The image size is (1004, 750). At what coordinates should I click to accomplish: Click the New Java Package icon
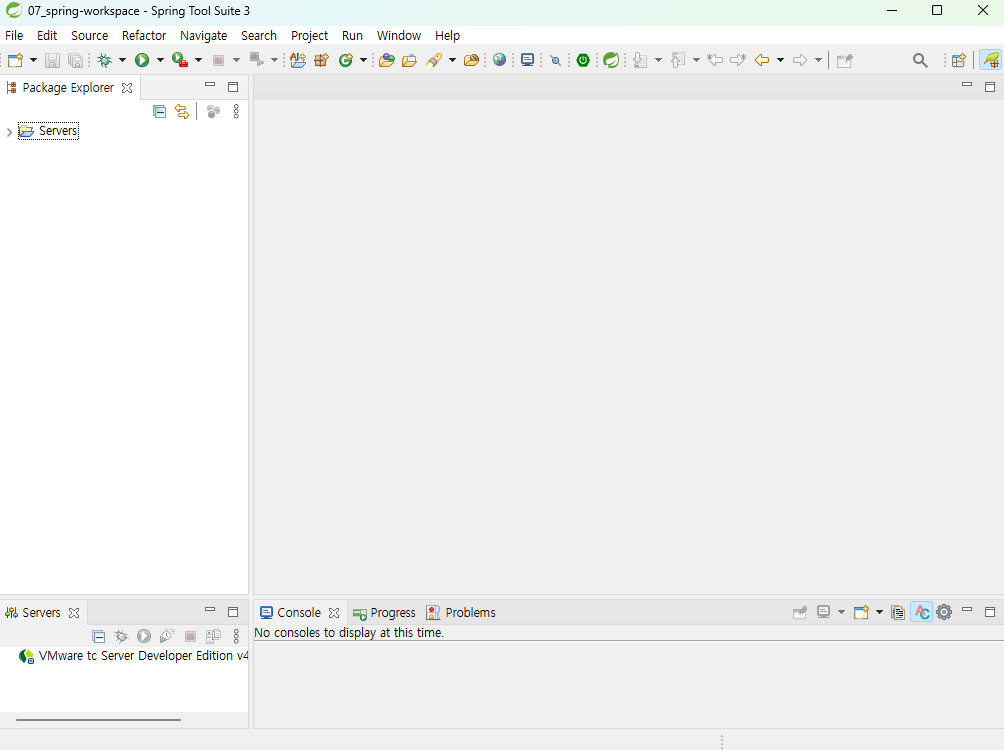[x=321, y=60]
